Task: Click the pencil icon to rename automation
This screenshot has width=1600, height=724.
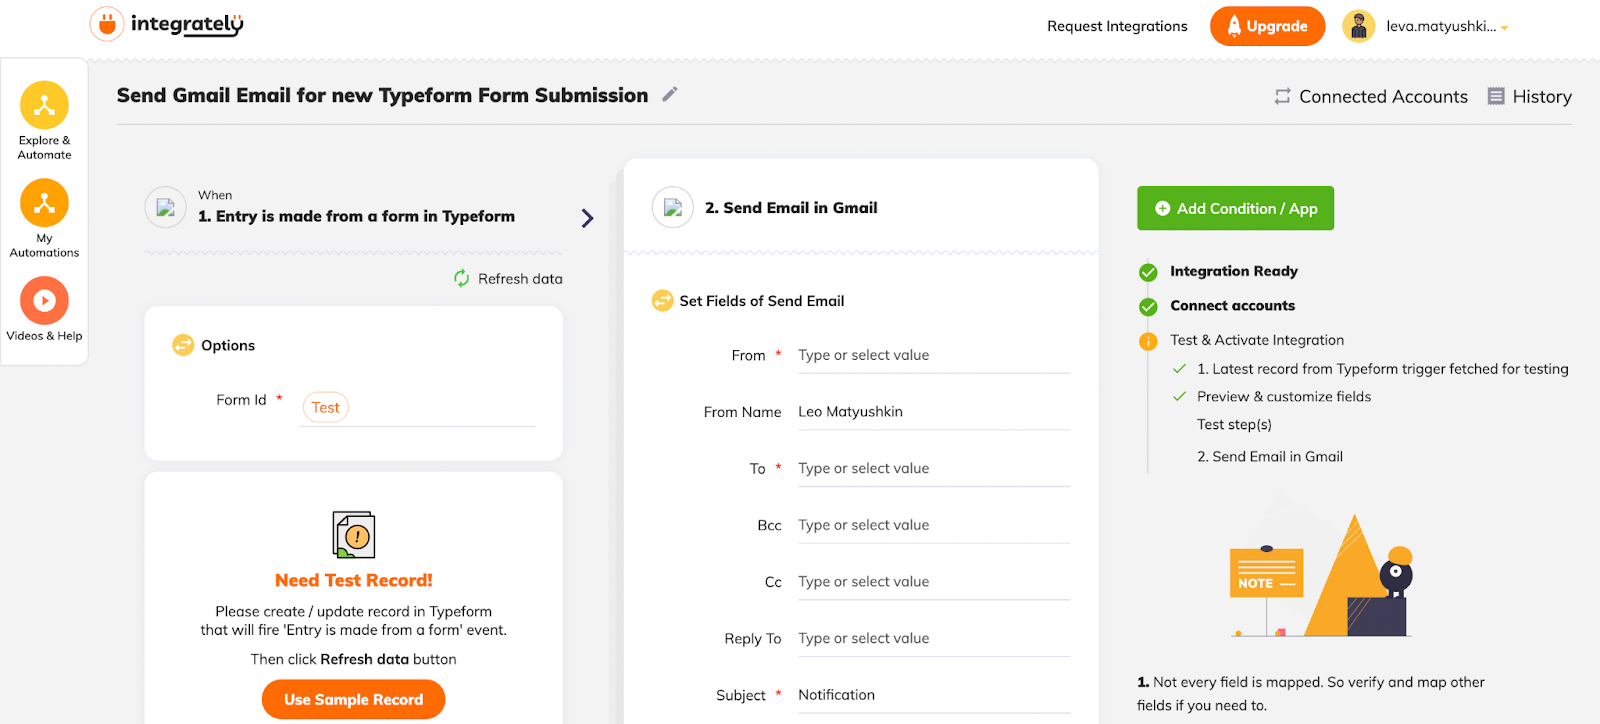Action: pos(670,94)
